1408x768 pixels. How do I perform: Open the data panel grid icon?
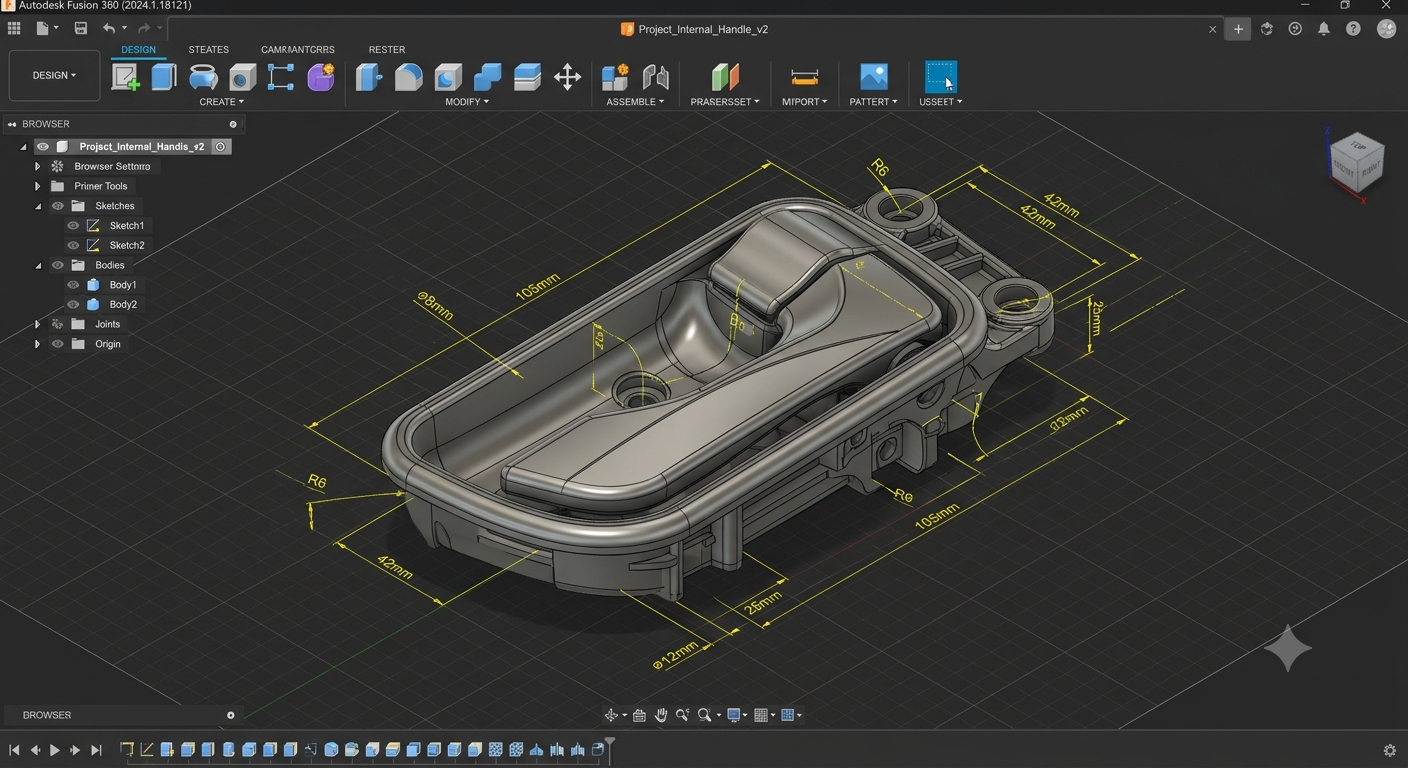pyautogui.click(x=14, y=29)
